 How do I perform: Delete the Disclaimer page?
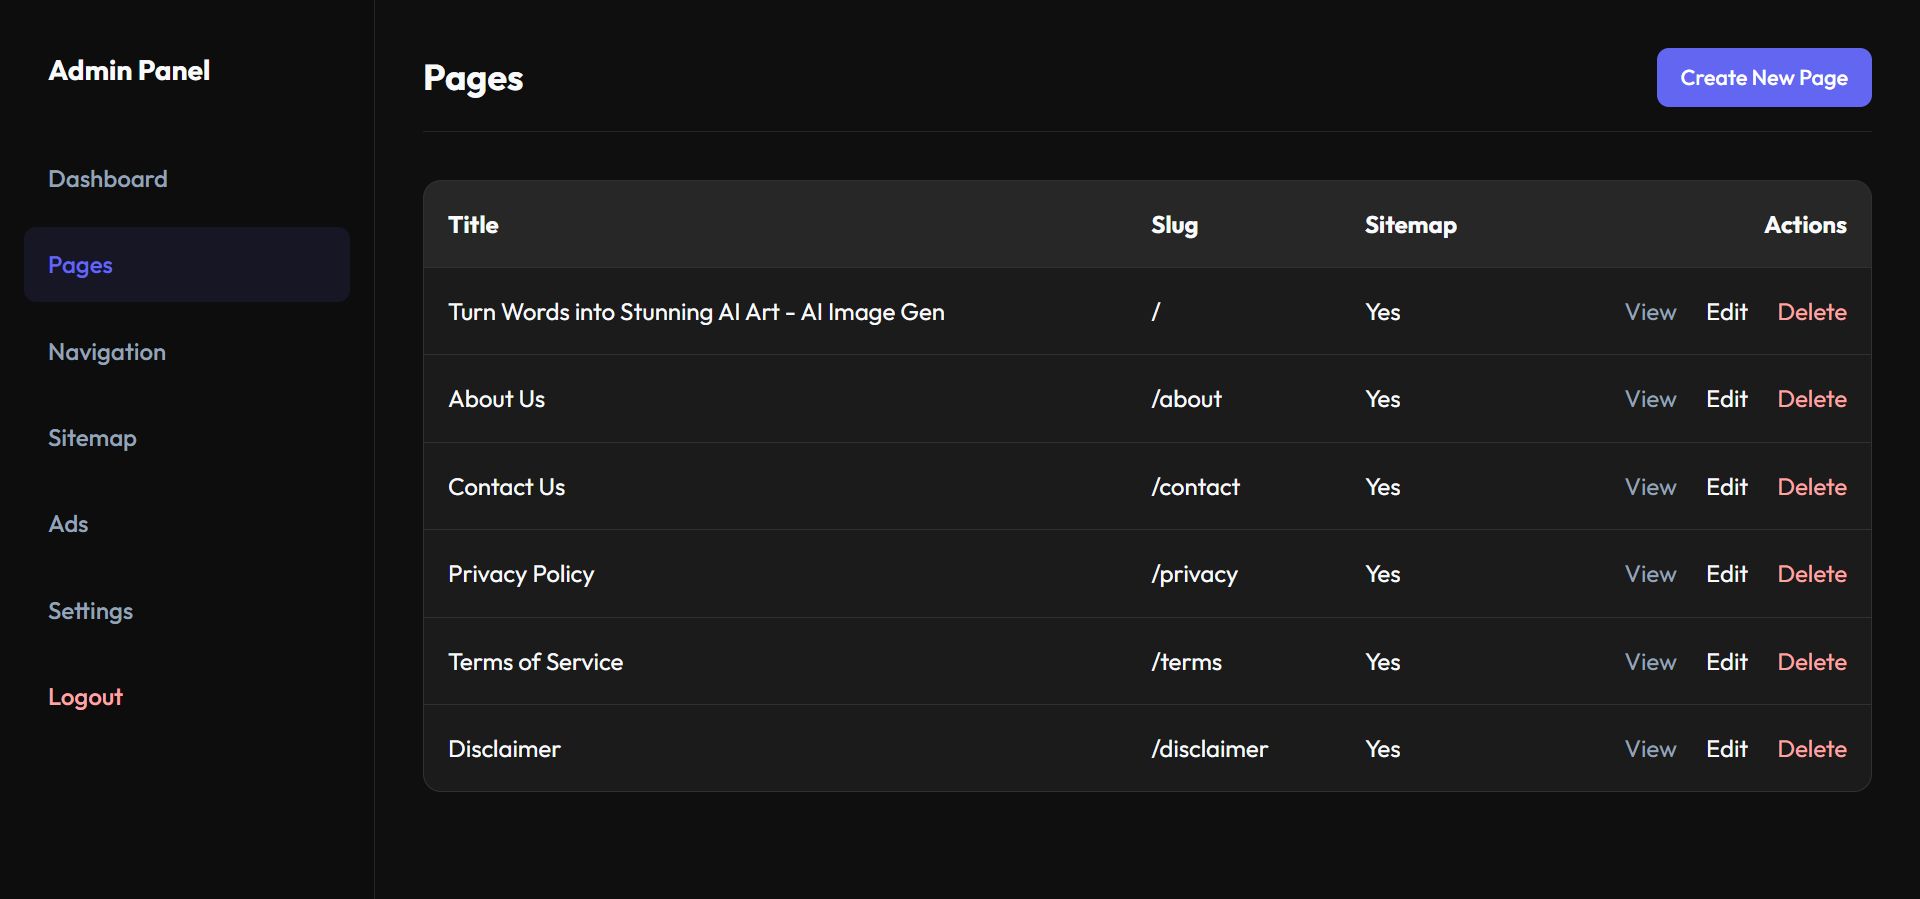coord(1811,749)
